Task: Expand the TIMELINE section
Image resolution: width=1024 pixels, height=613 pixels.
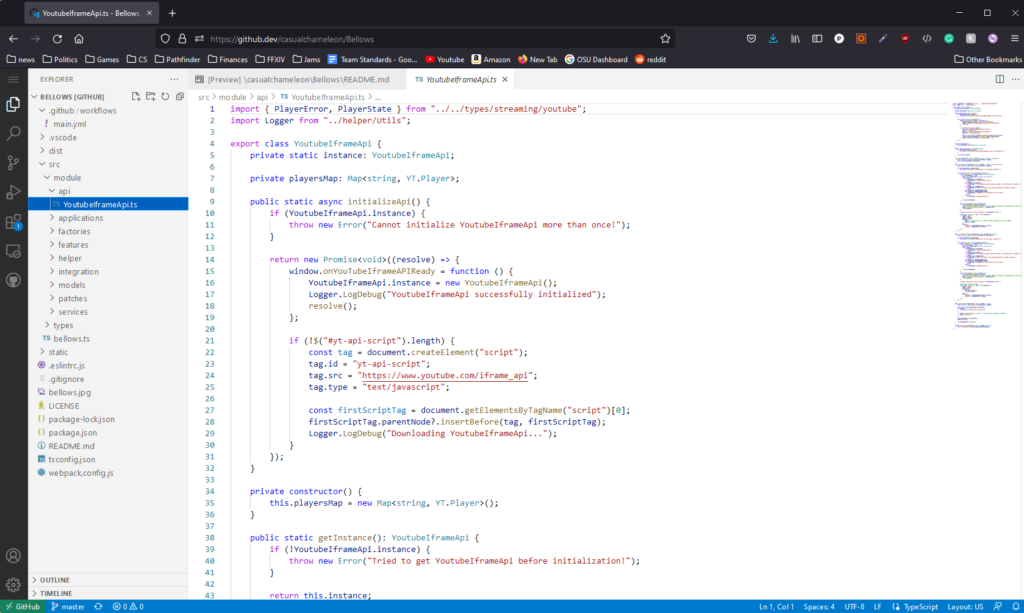Action: (x=56, y=593)
